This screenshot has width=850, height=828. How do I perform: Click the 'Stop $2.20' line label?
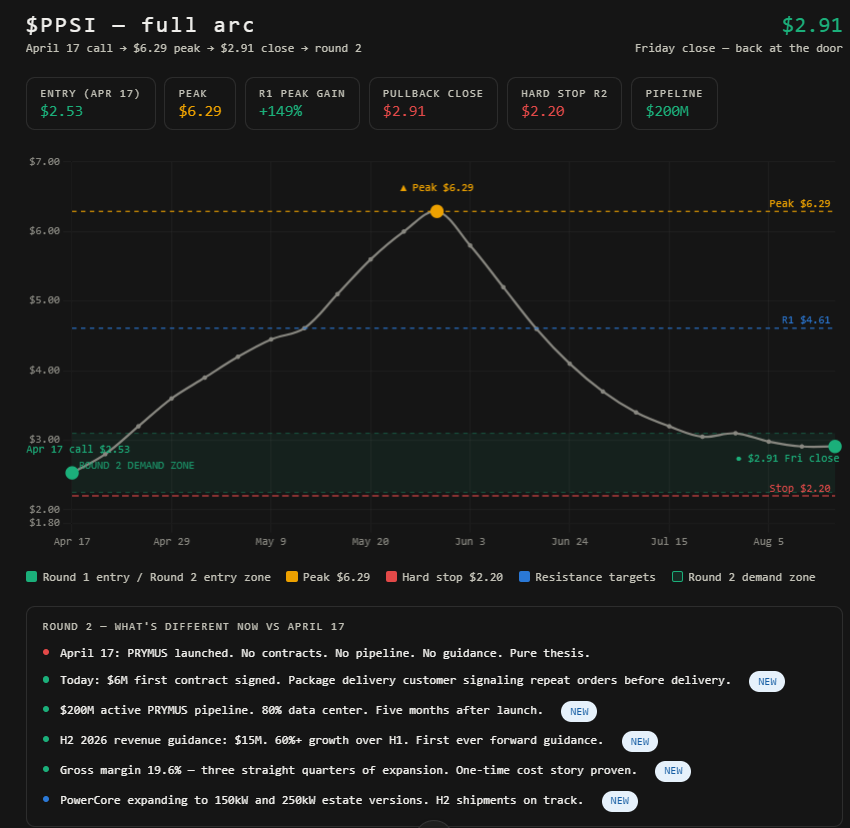click(x=800, y=488)
